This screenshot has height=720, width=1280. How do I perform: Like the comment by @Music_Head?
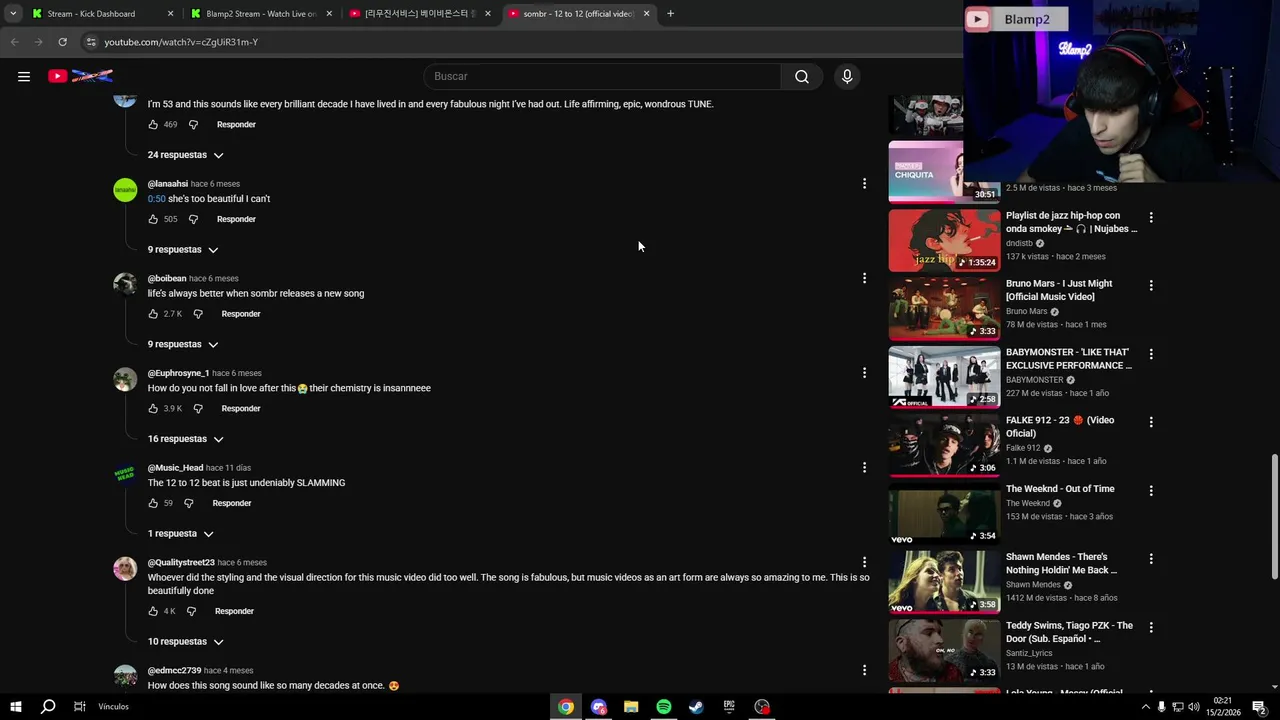(x=153, y=503)
